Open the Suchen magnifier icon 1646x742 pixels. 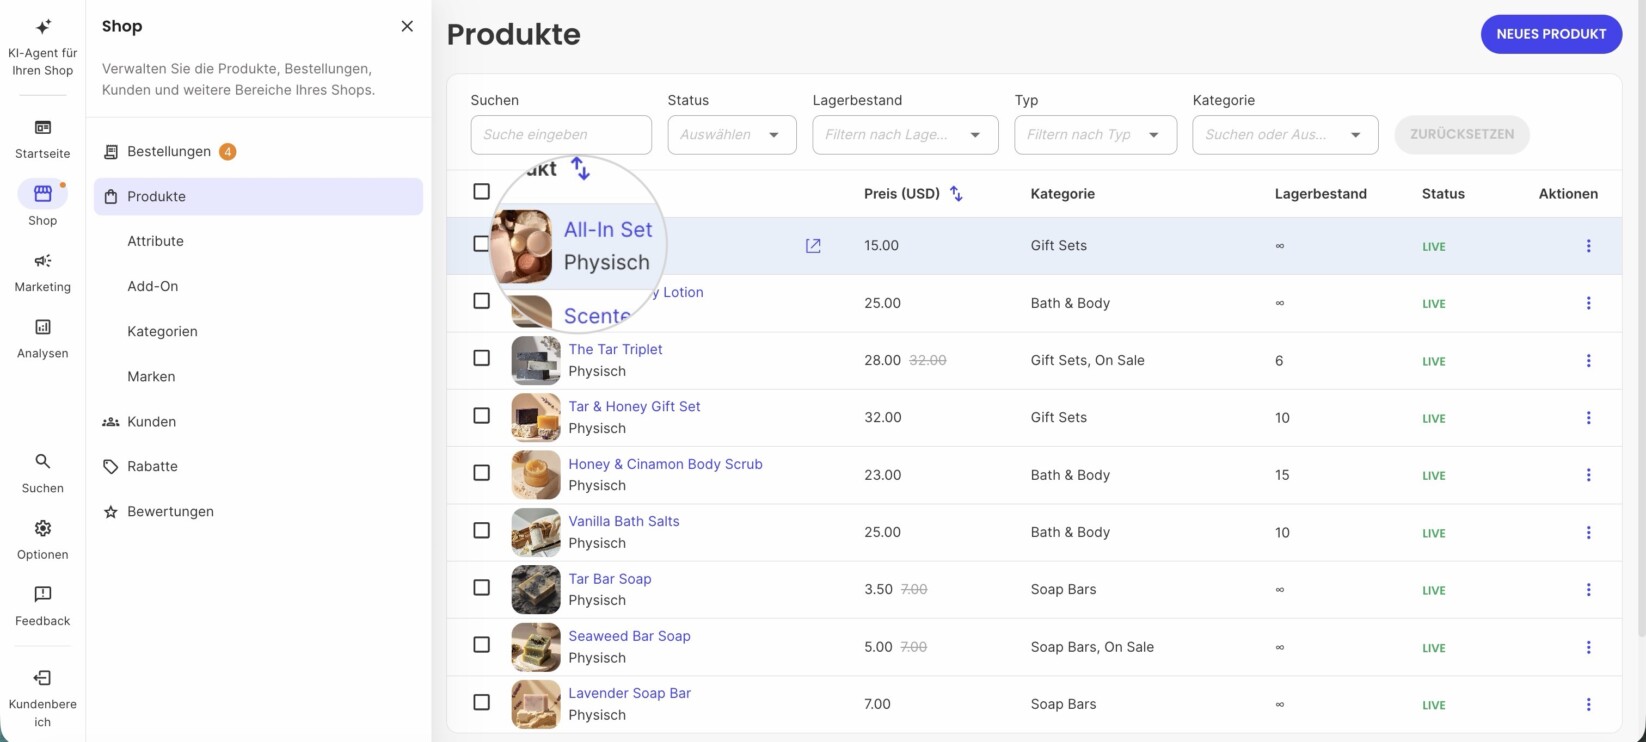43,461
